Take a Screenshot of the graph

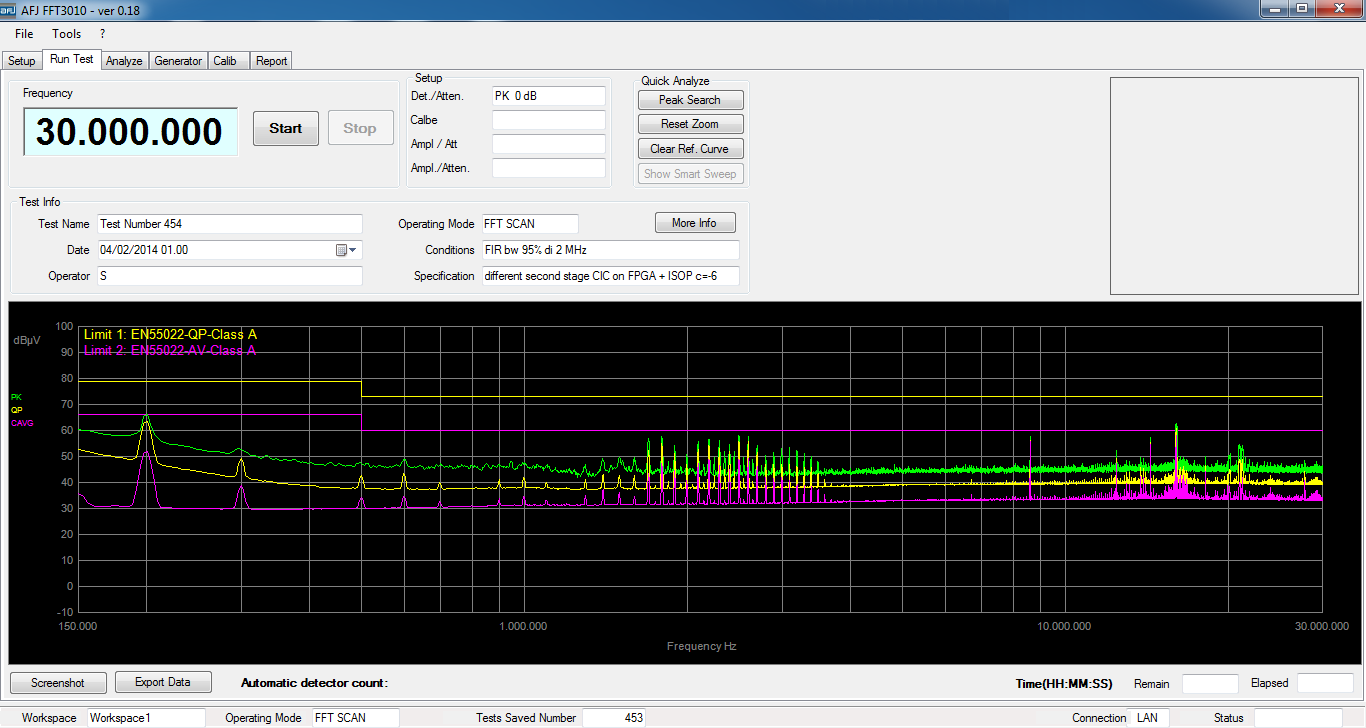pos(58,683)
